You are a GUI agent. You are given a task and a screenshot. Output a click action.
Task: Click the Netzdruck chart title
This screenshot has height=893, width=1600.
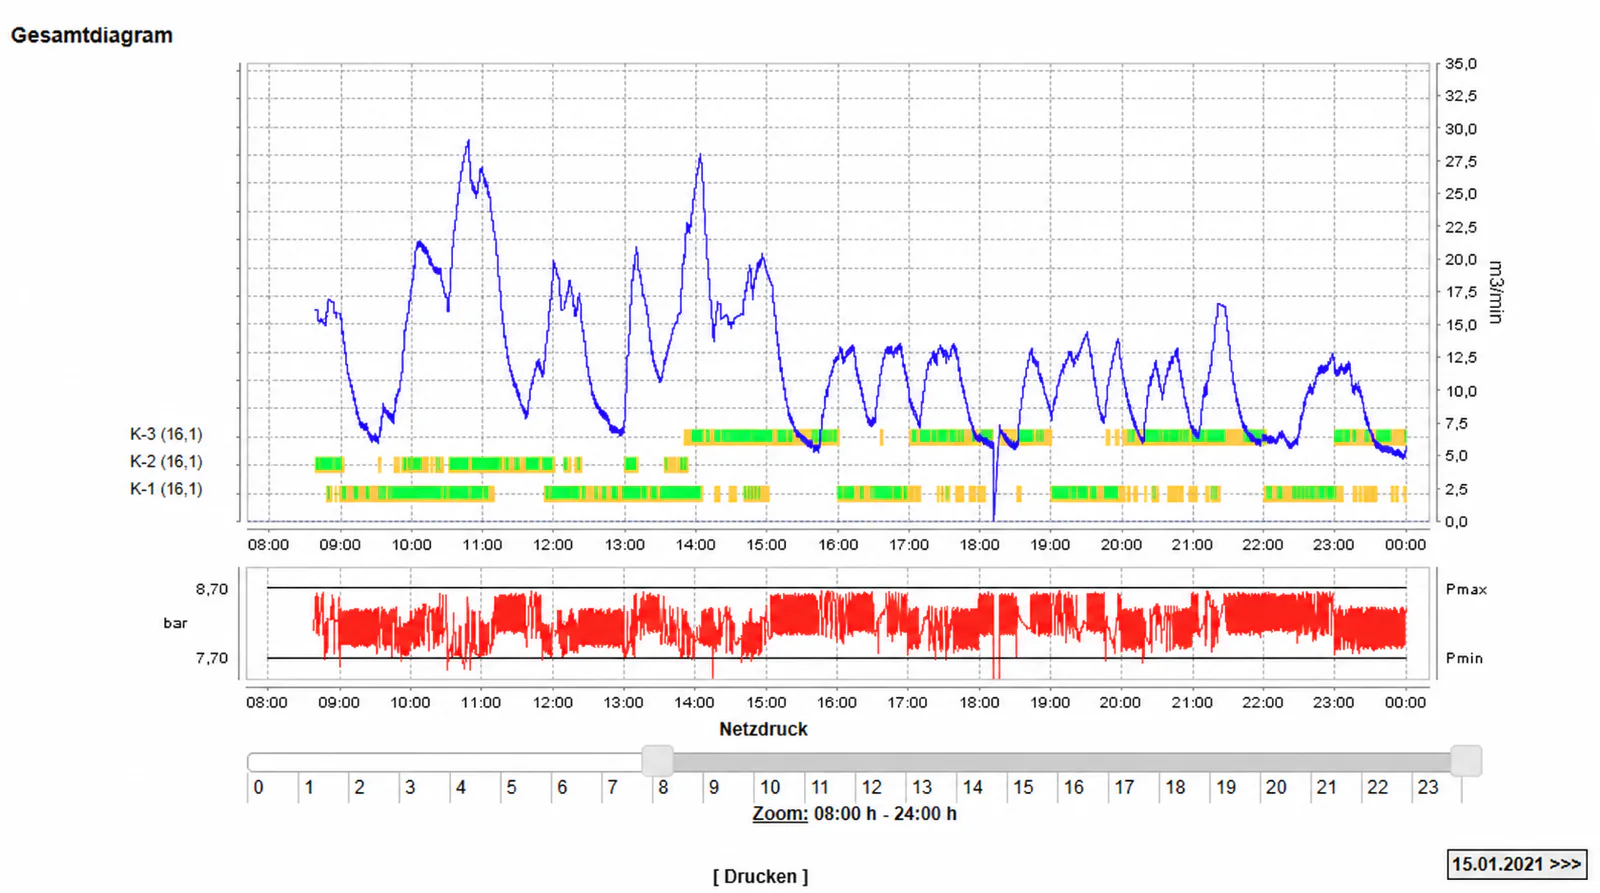[x=763, y=729]
